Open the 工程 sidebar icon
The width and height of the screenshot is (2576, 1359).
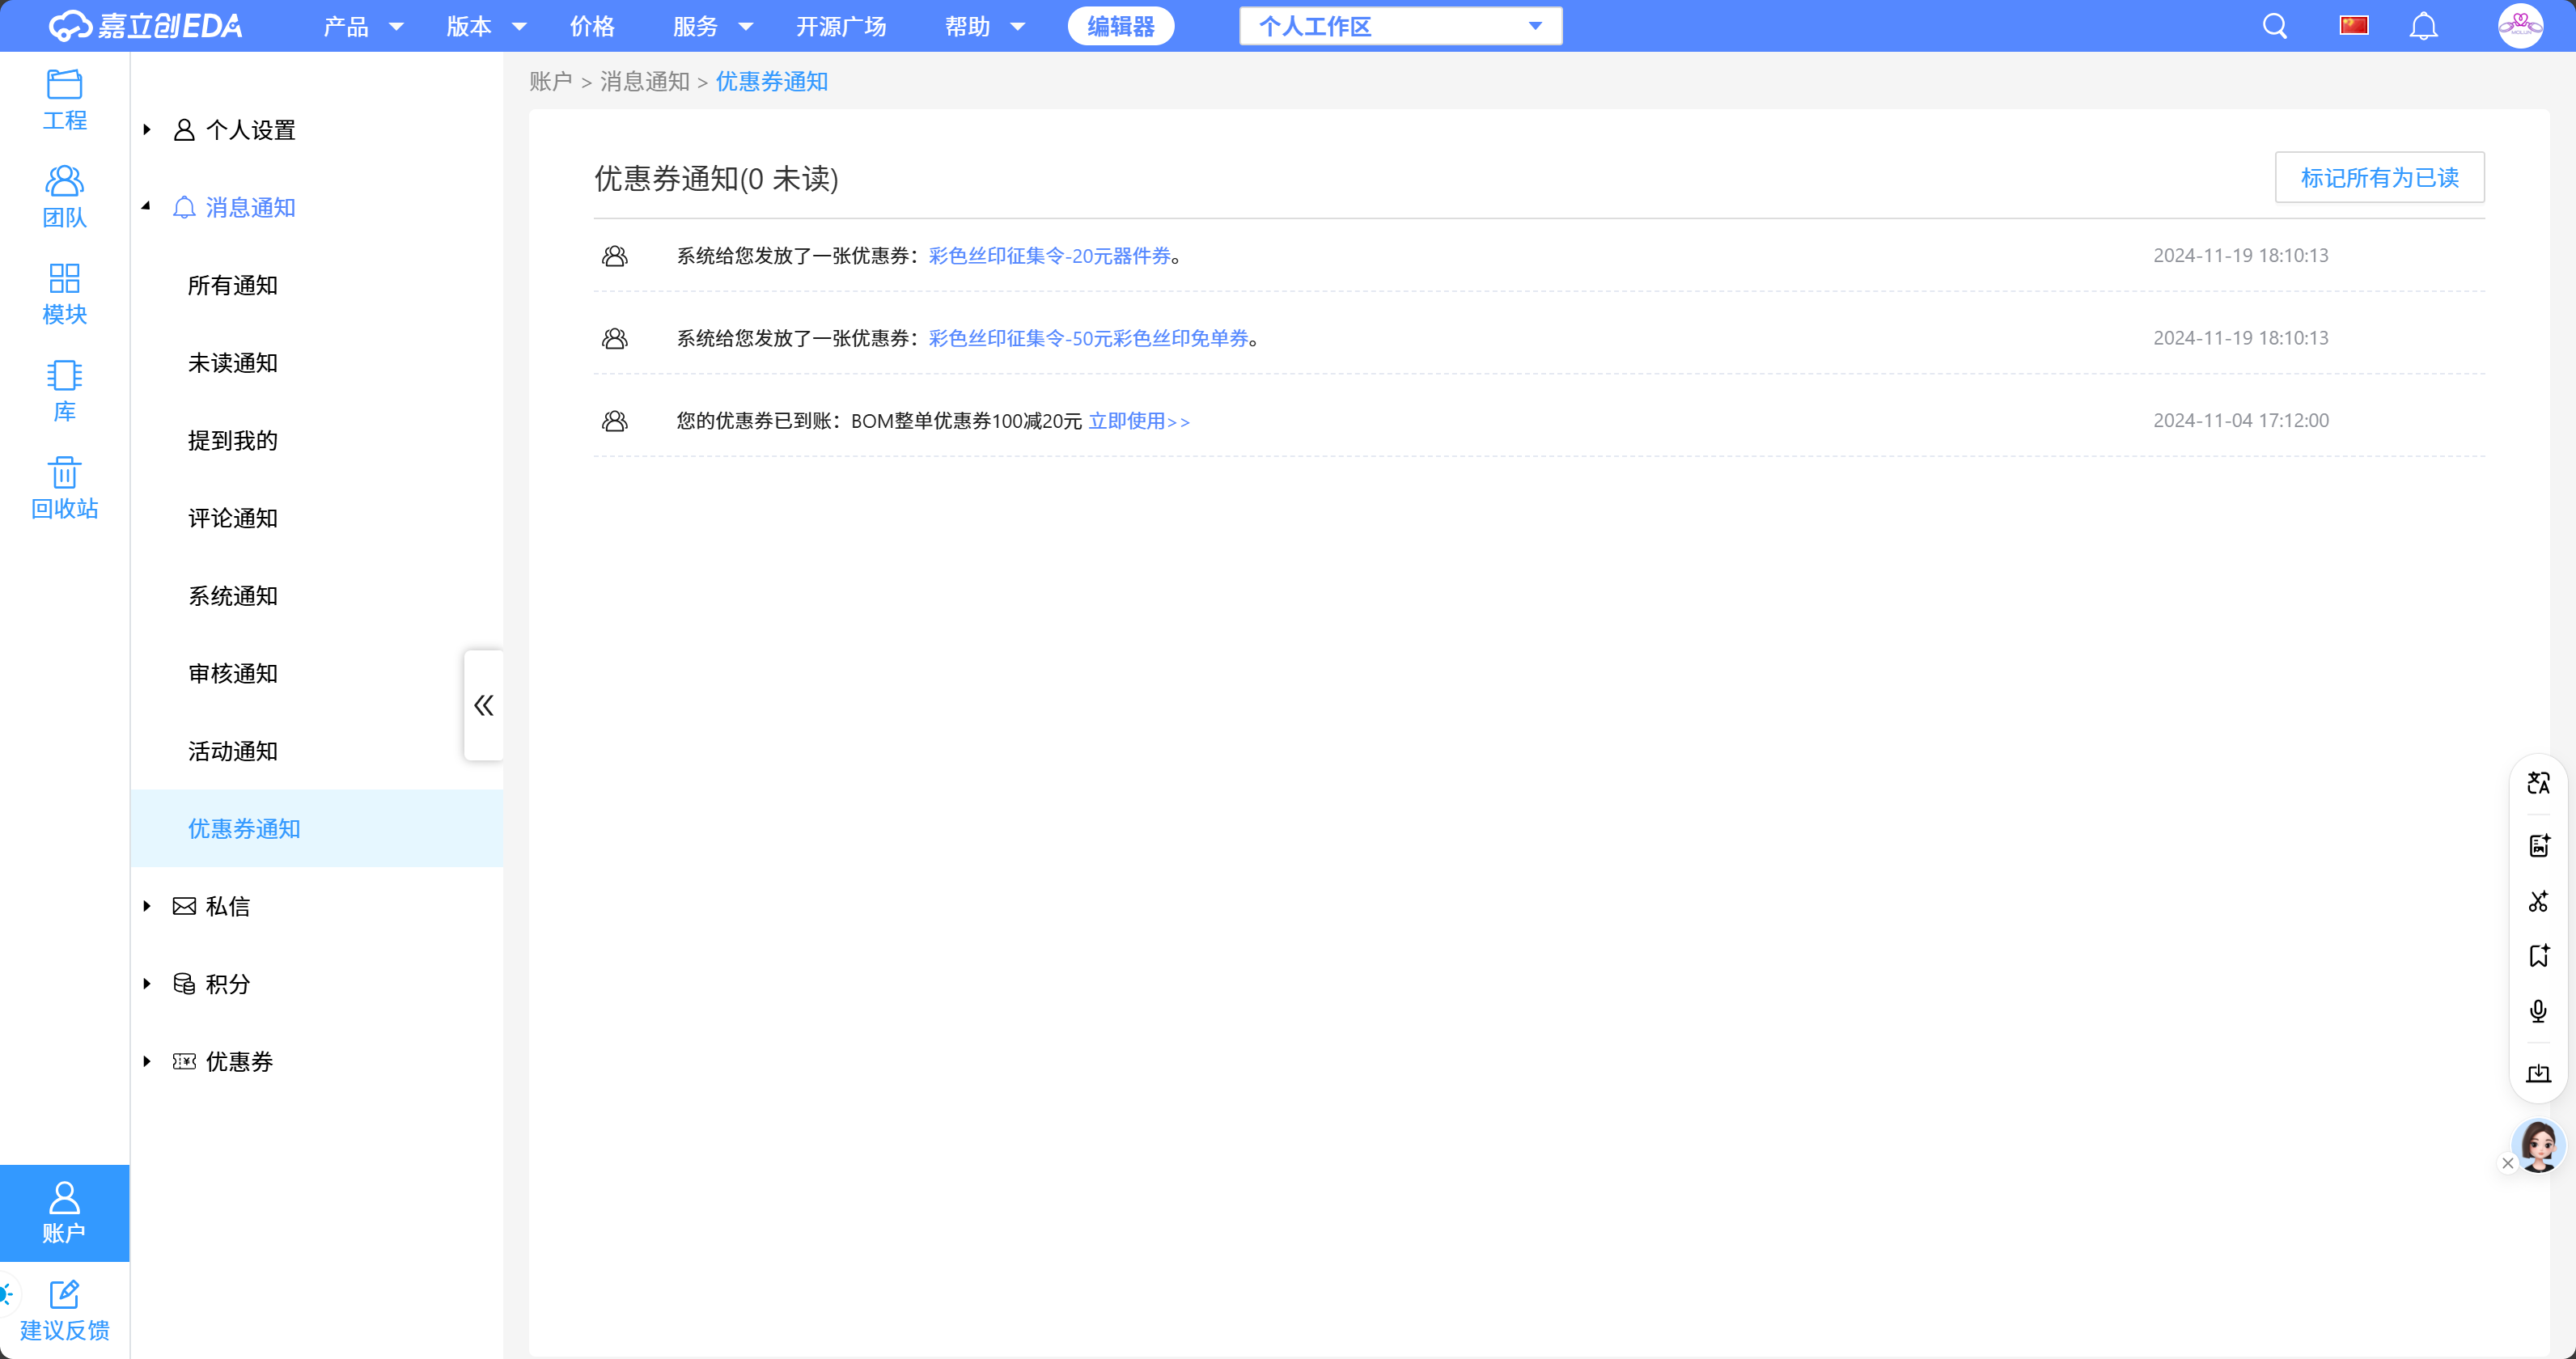point(64,100)
